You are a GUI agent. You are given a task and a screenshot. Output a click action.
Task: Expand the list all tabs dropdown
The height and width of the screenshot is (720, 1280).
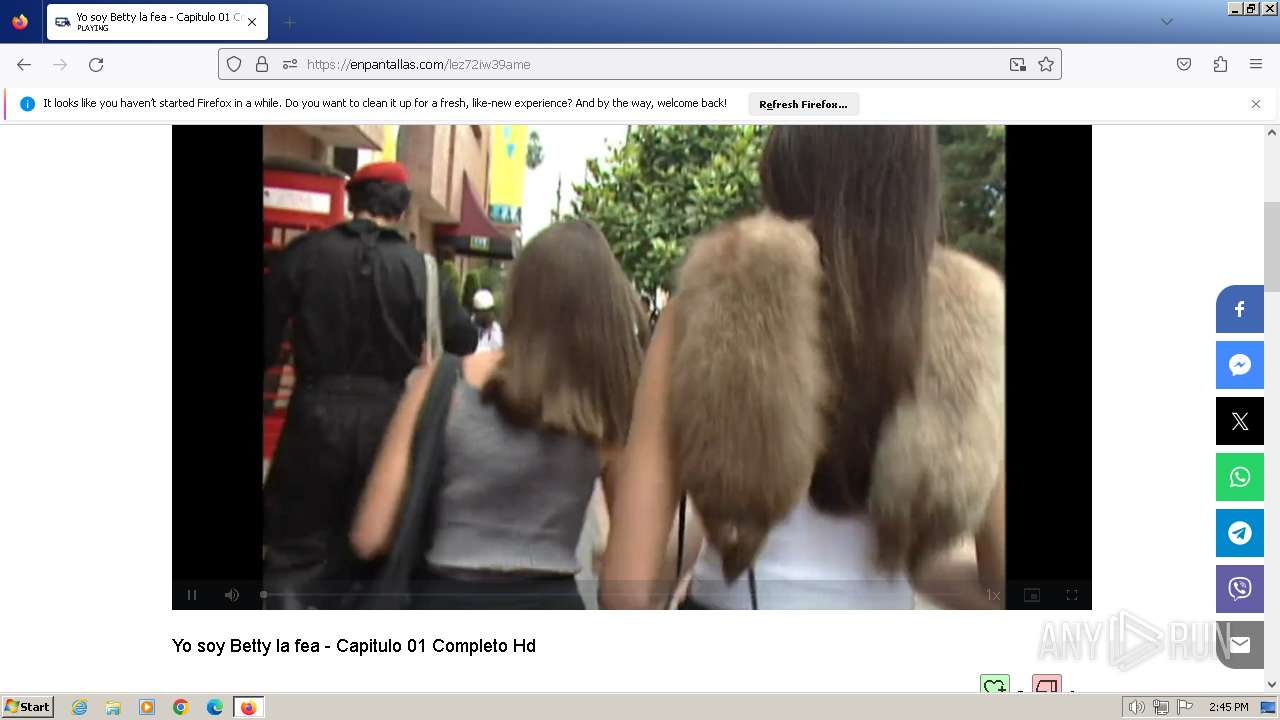coord(1166,22)
